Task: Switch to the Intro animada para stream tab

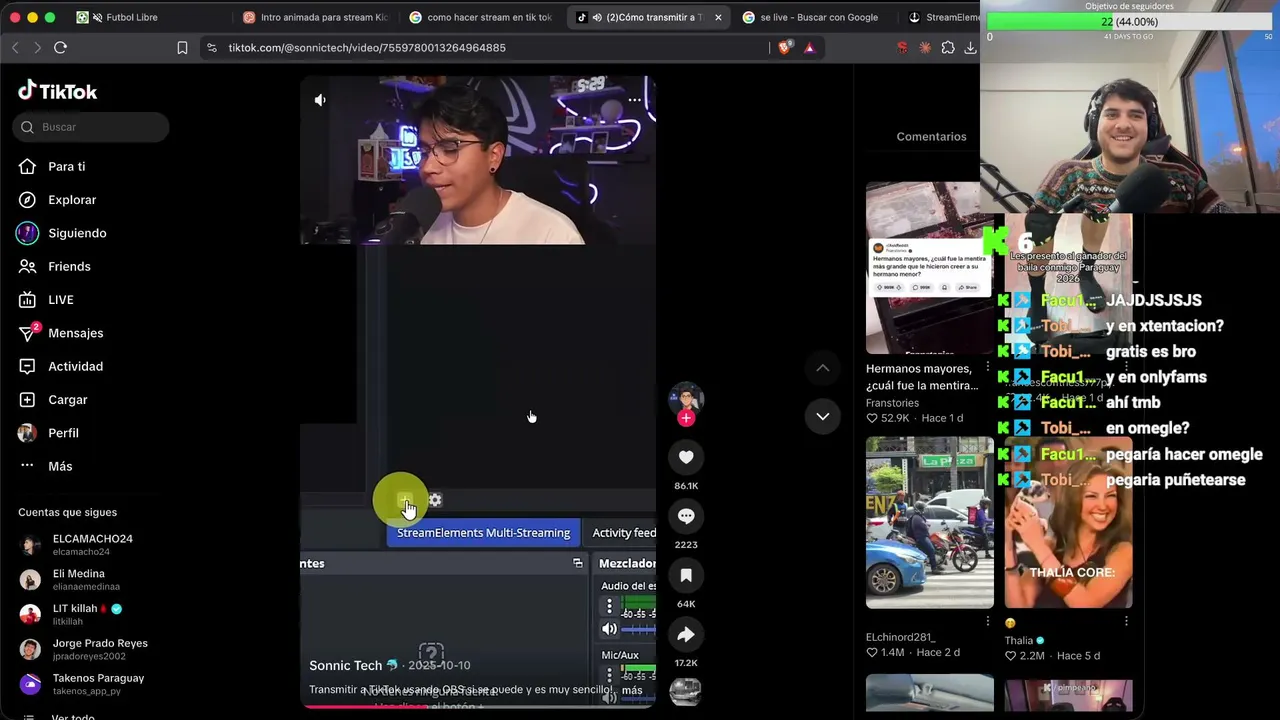Action: coord(316,17)
